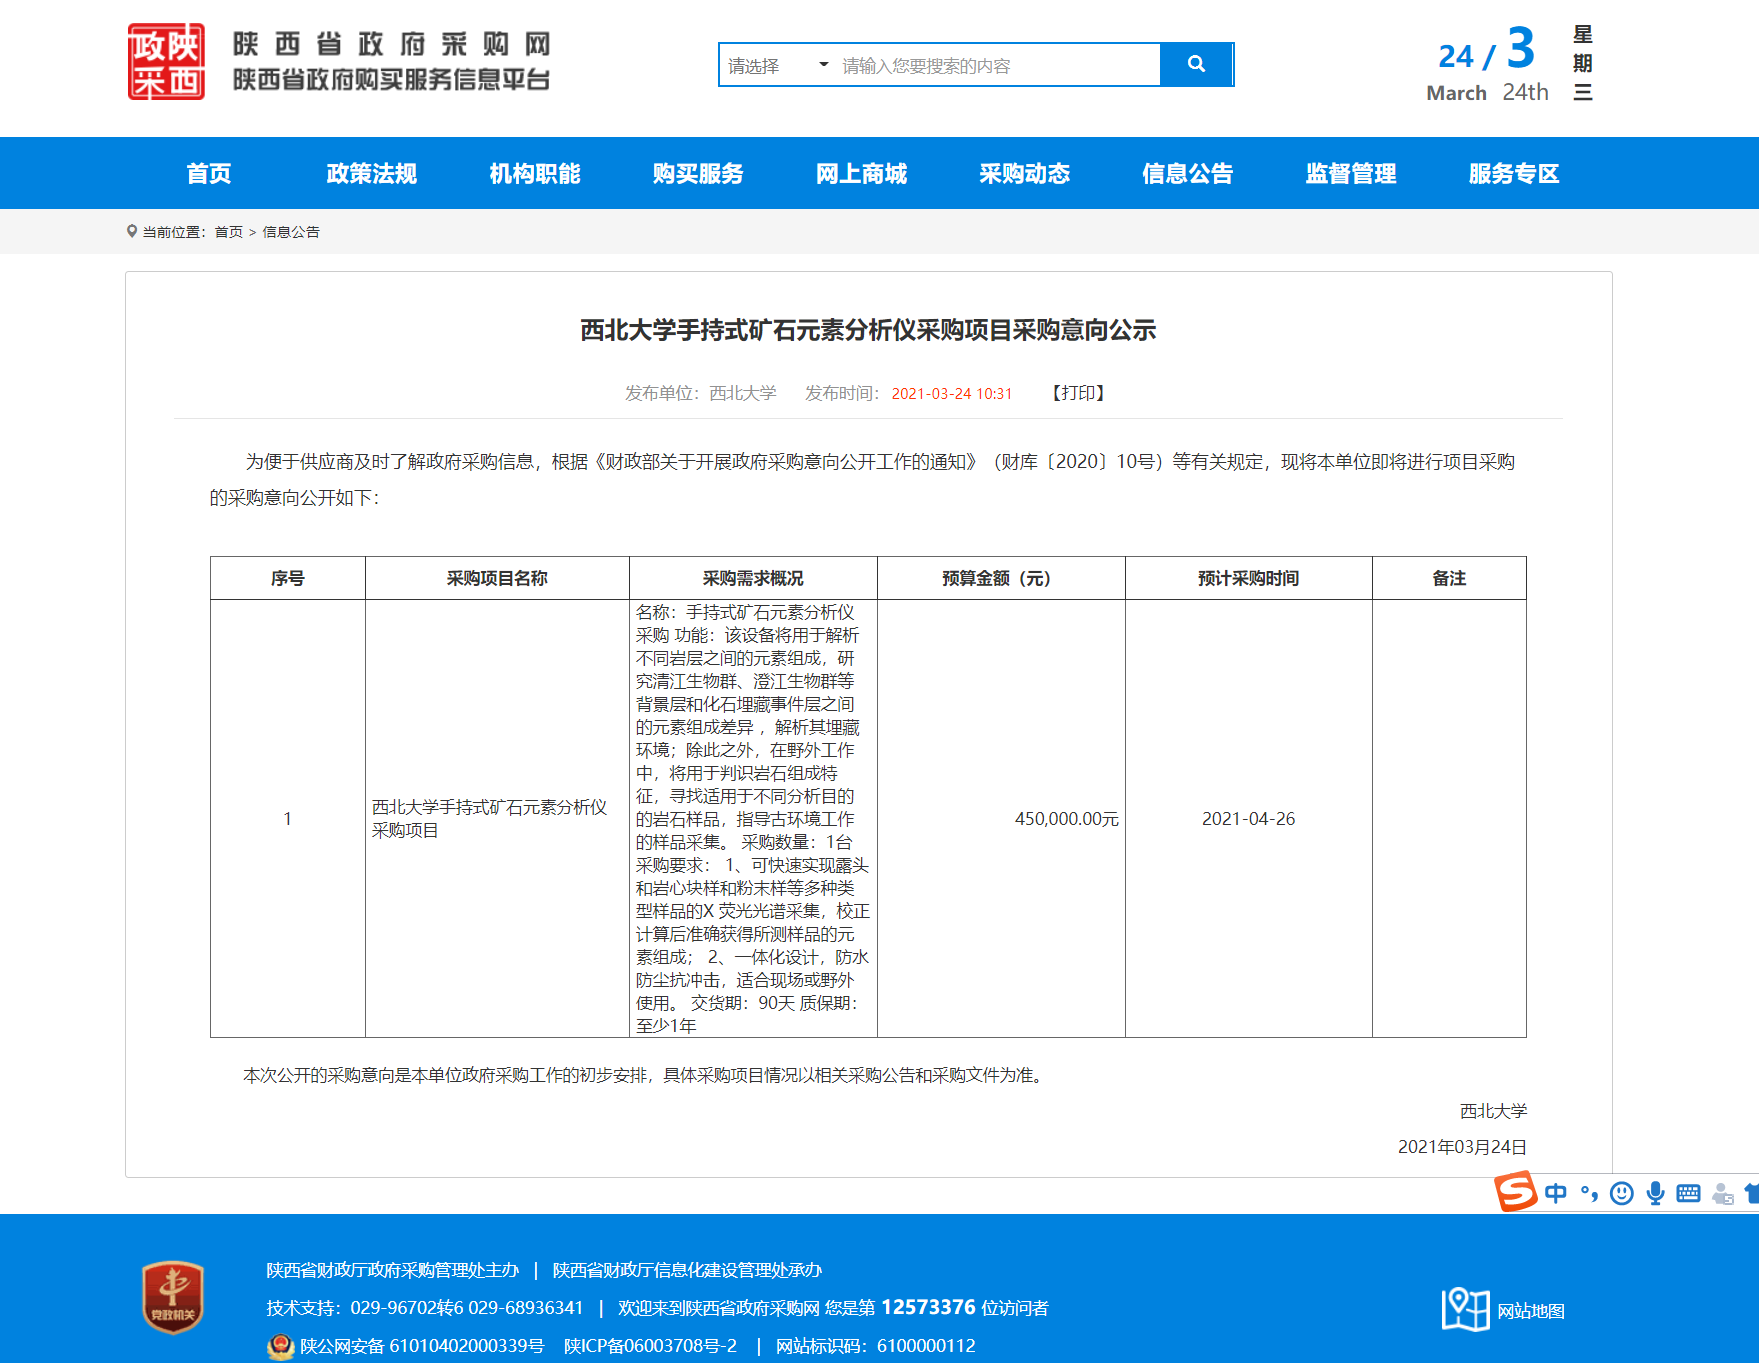The height and width of the screenshot is (1363, 1759).
Task: Open the 网上商城 nav item
Action: [x=861, y=174]
